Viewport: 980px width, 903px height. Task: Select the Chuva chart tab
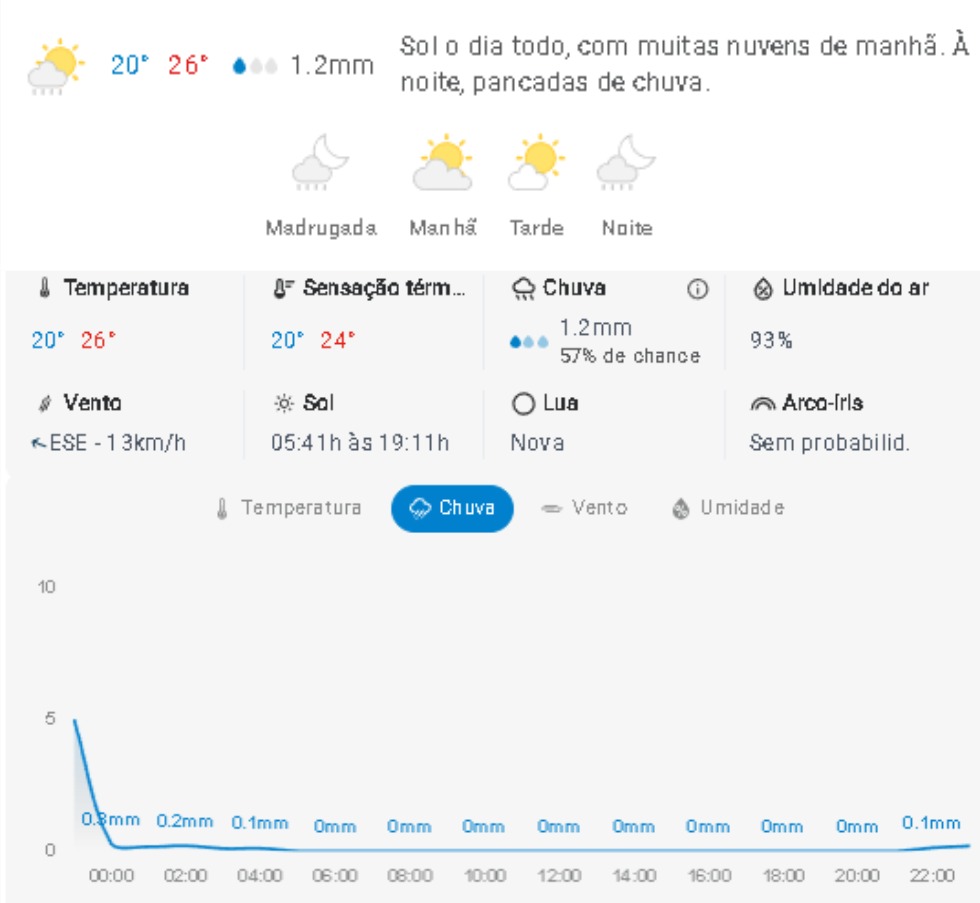click(x=452, y=508)
